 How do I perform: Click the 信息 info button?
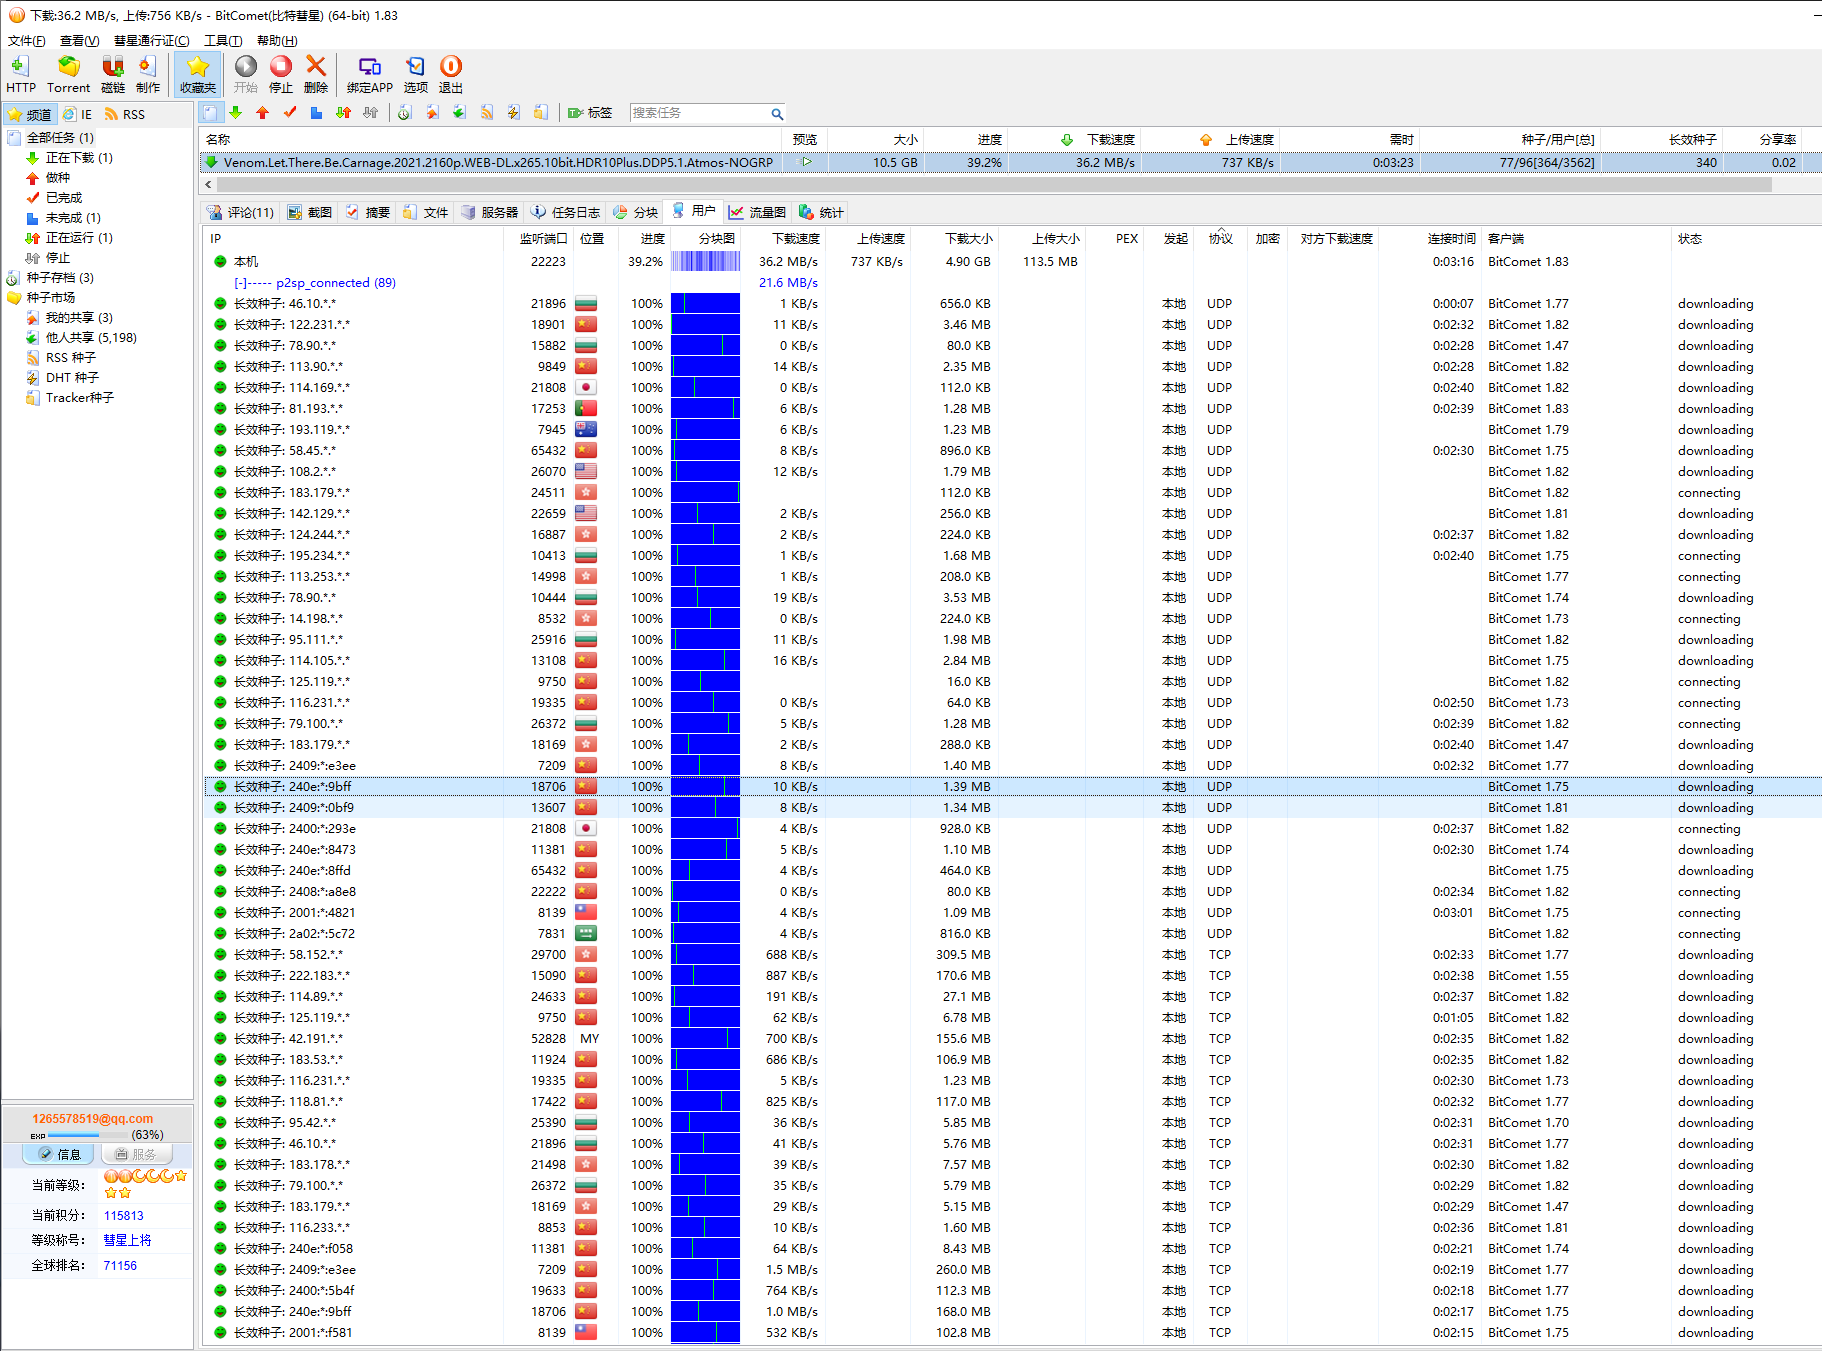coord(59,1154)
